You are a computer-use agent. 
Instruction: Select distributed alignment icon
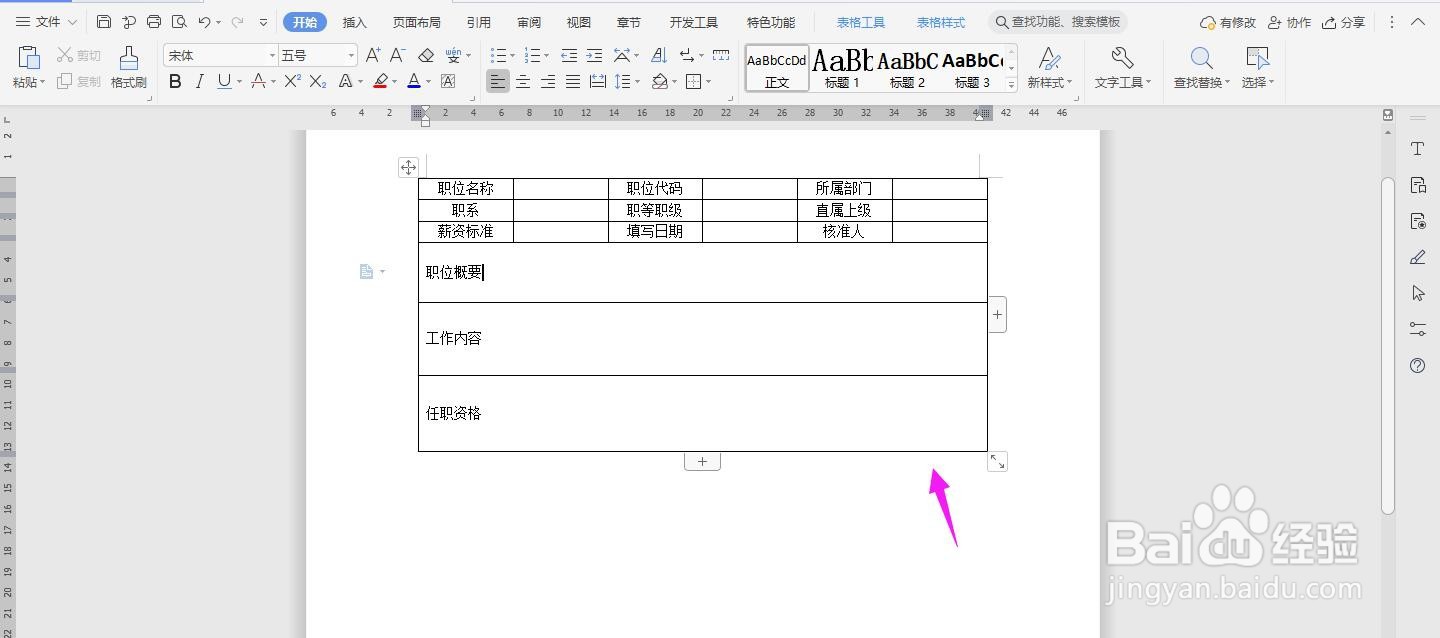coord(597,82)
